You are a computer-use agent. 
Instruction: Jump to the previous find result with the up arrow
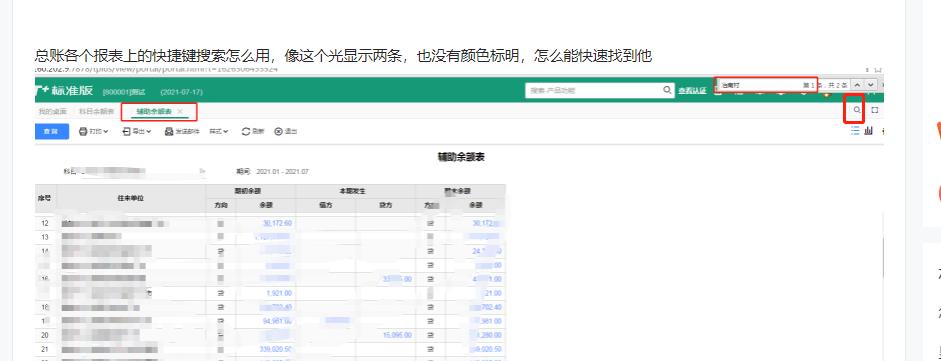pyautogui.click(x=858, y=86)
